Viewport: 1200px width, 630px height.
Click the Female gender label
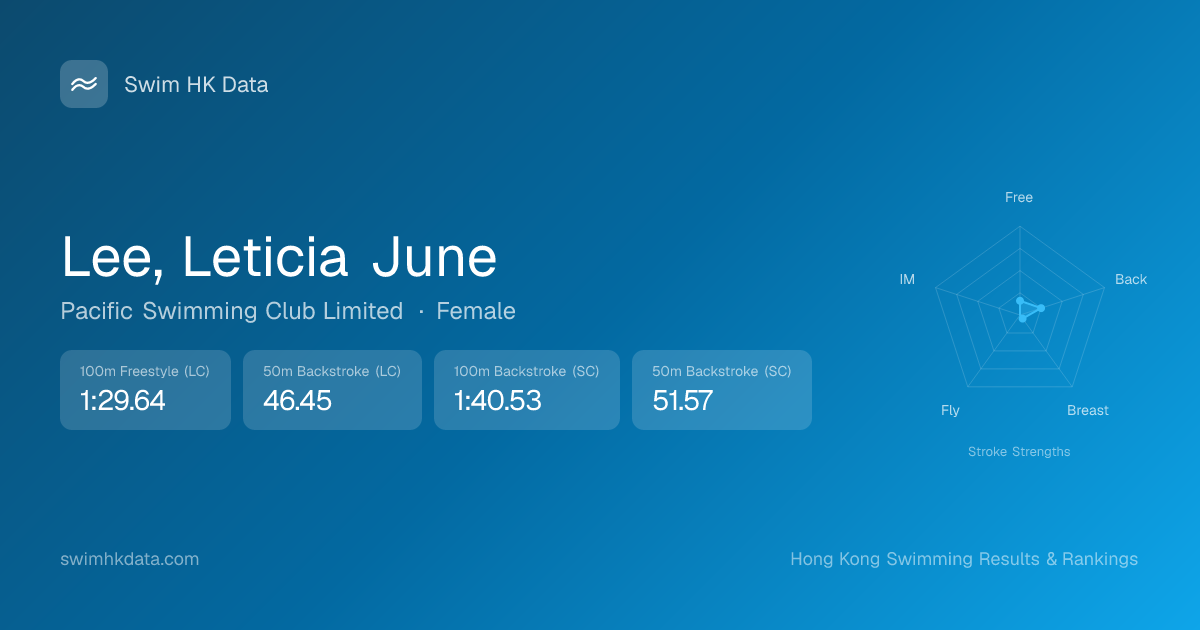(476, 311)
